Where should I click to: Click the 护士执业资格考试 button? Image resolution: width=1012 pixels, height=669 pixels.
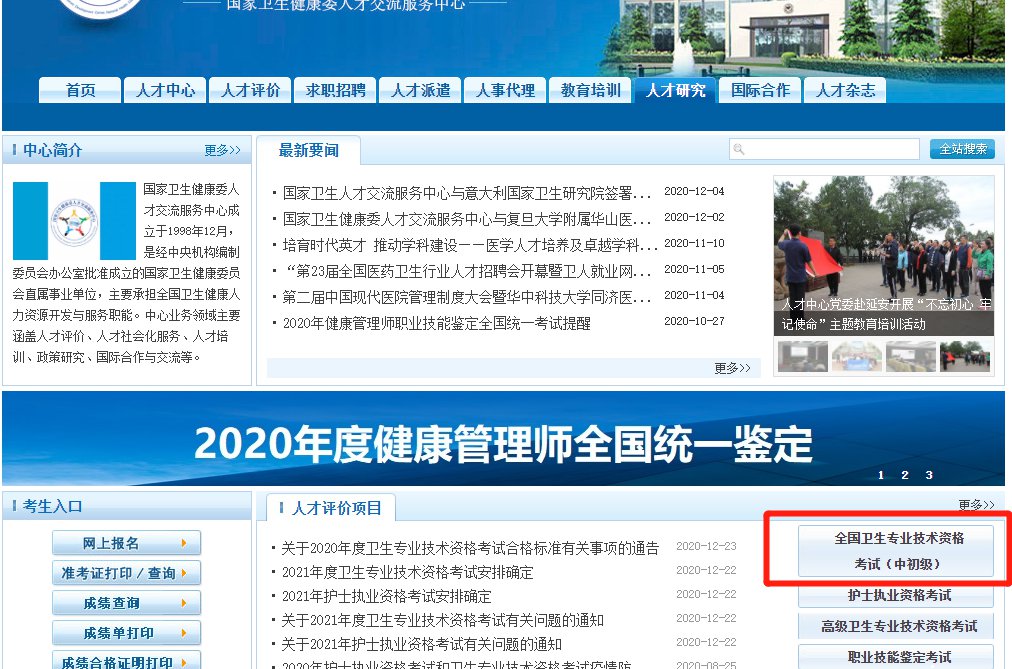click(x=896, y=596)
